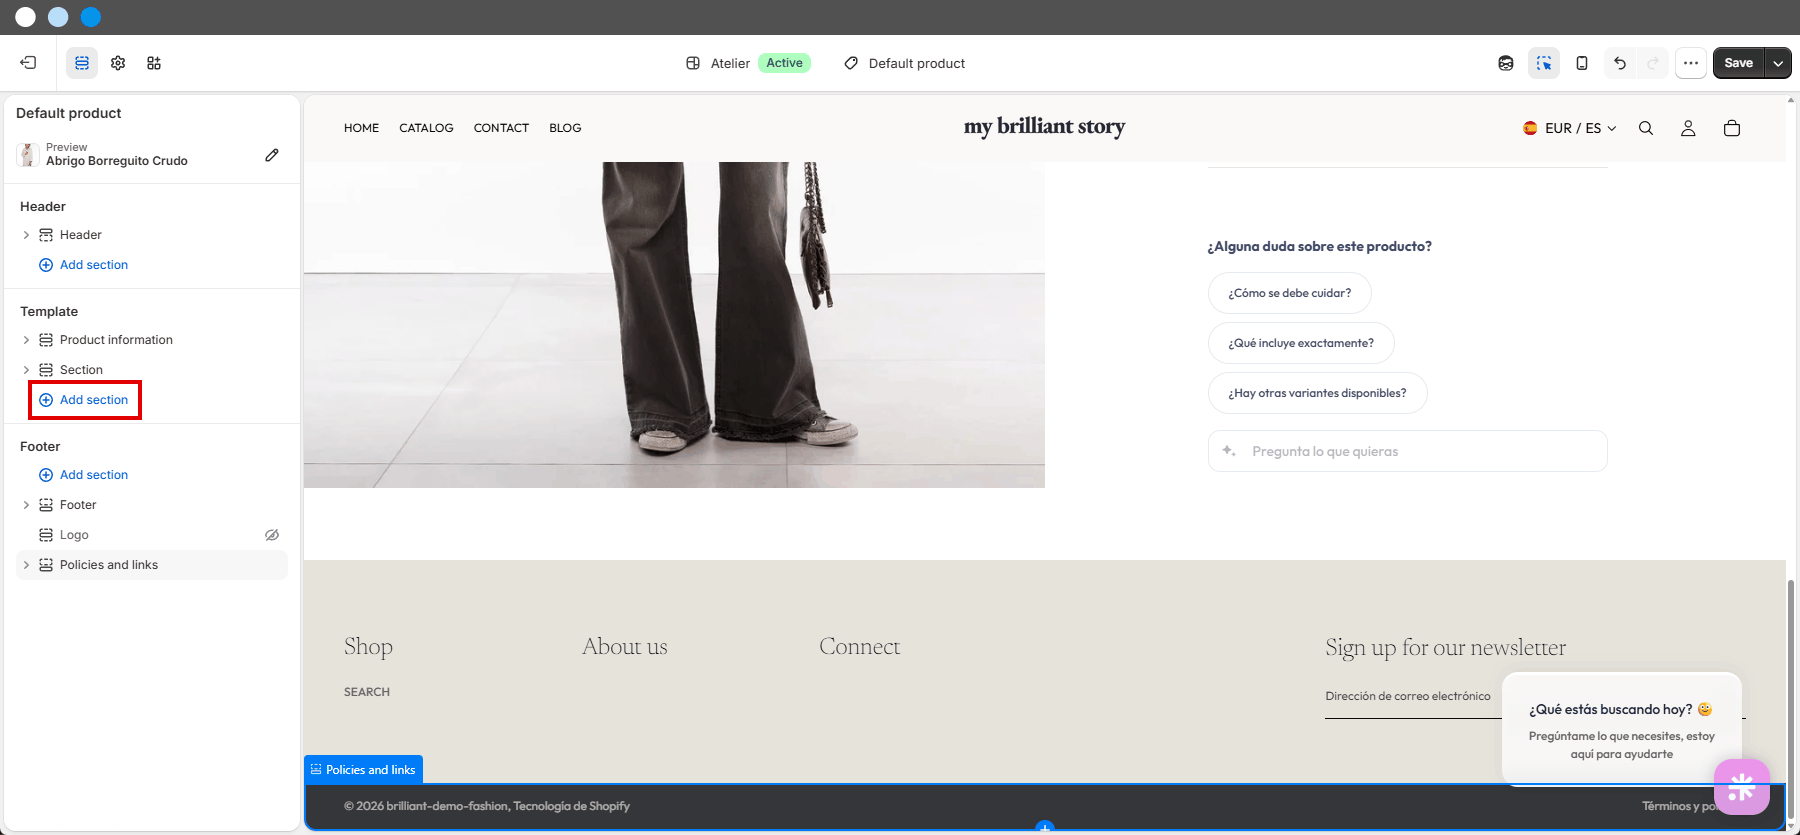Click the undo arrow icon

point(1620,63)
